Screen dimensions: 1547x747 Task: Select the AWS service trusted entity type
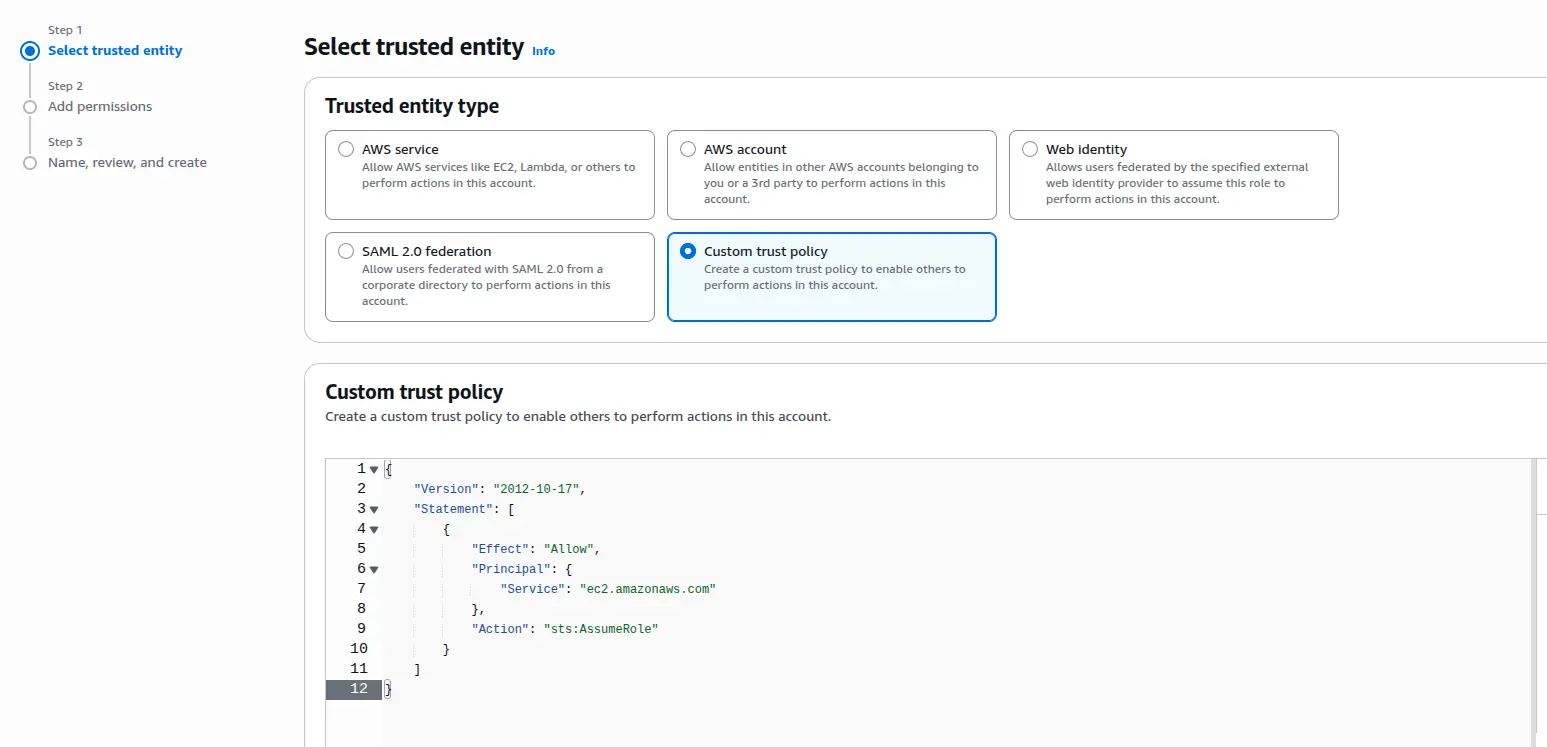pos(345,148)
